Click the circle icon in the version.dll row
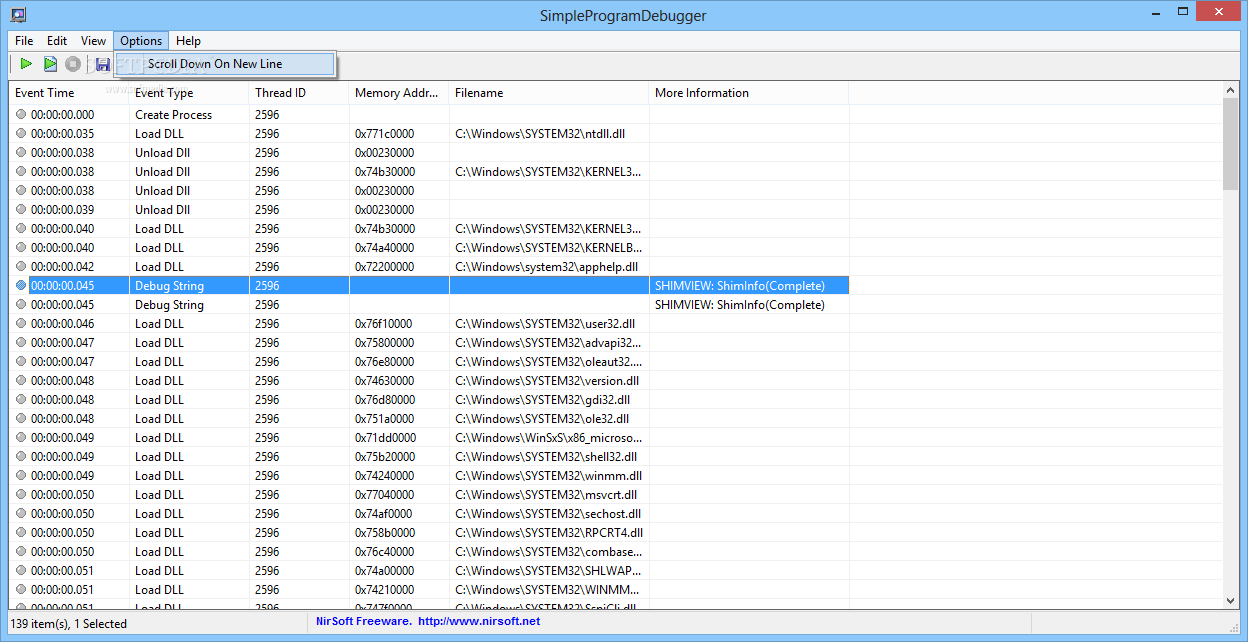The height and width of the screenshot is (642, 1248). point(22,381)
